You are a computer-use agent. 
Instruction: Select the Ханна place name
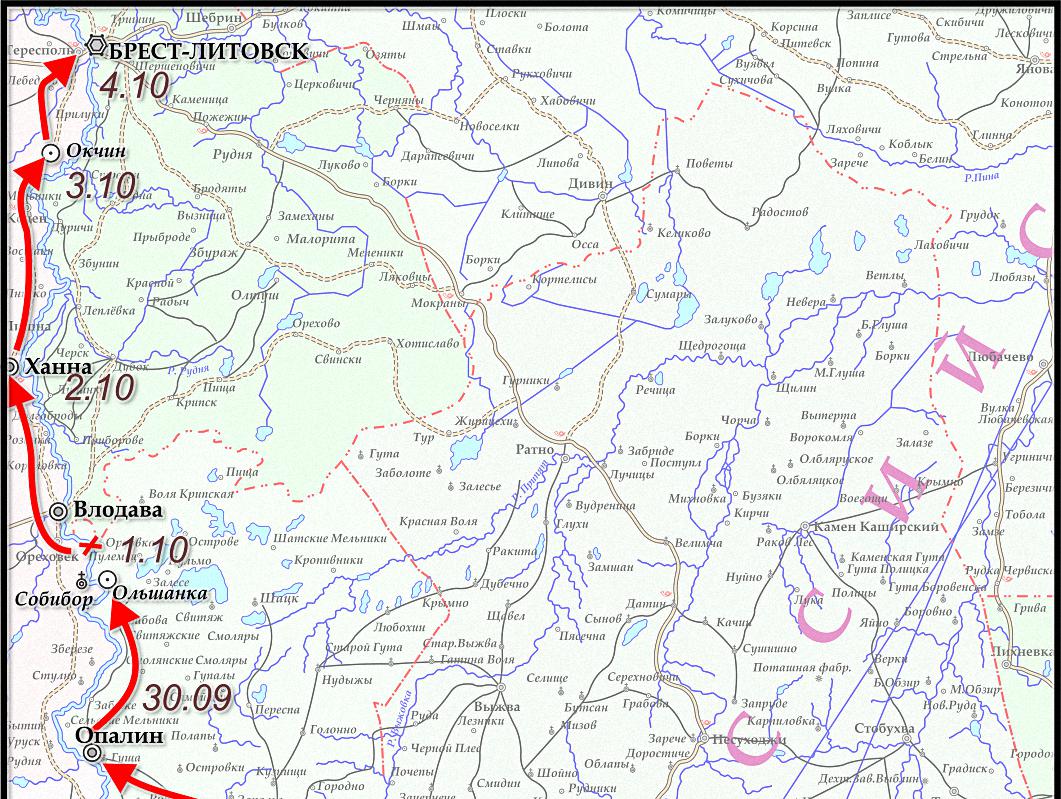[x=58, y=367]
